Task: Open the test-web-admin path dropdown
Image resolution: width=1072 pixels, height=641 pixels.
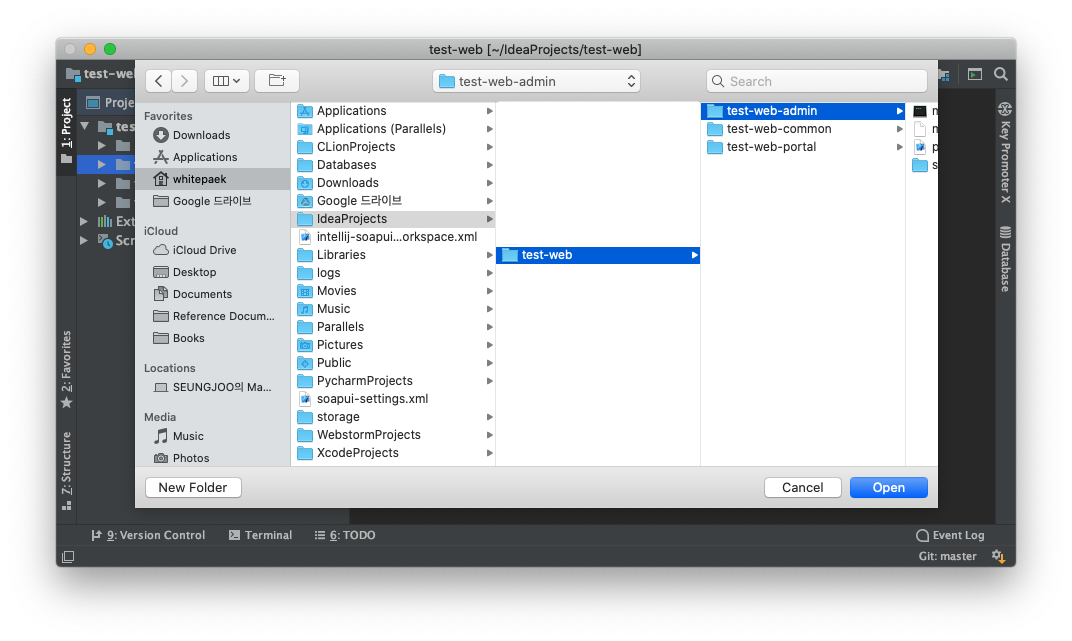Action: [537, 81]
